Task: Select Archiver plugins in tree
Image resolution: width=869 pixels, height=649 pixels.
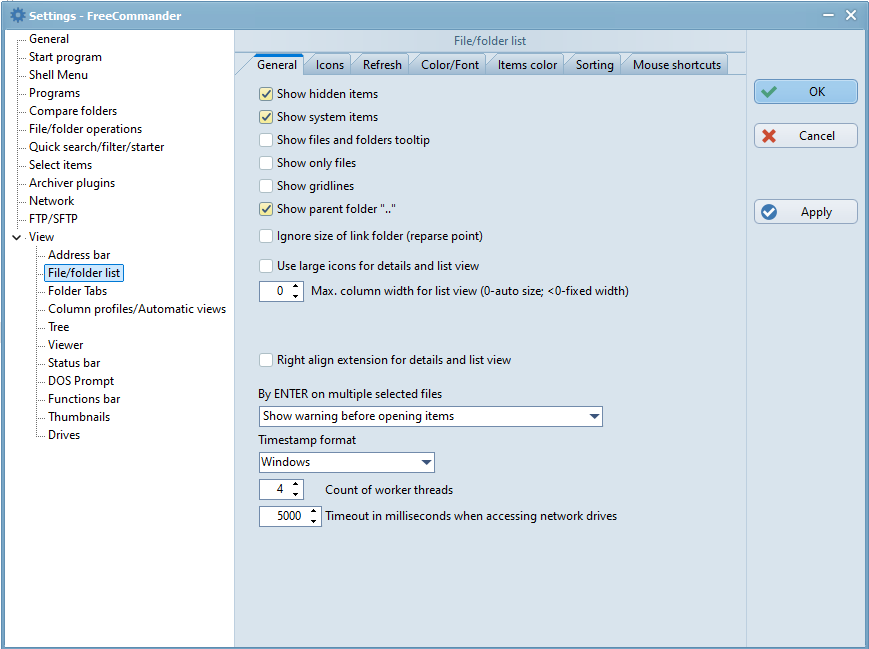Action: tap(72, 183)
